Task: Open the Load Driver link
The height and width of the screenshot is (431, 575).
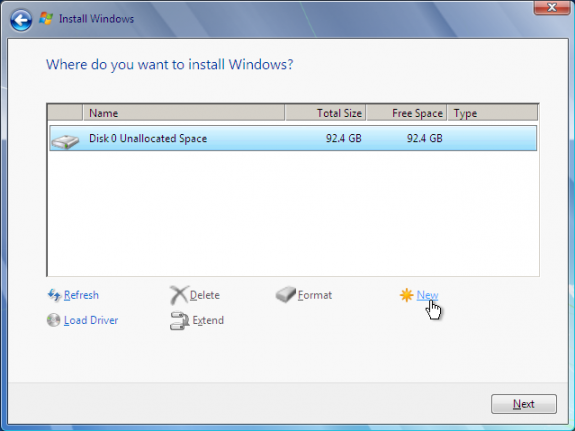Action: (91, 320)
